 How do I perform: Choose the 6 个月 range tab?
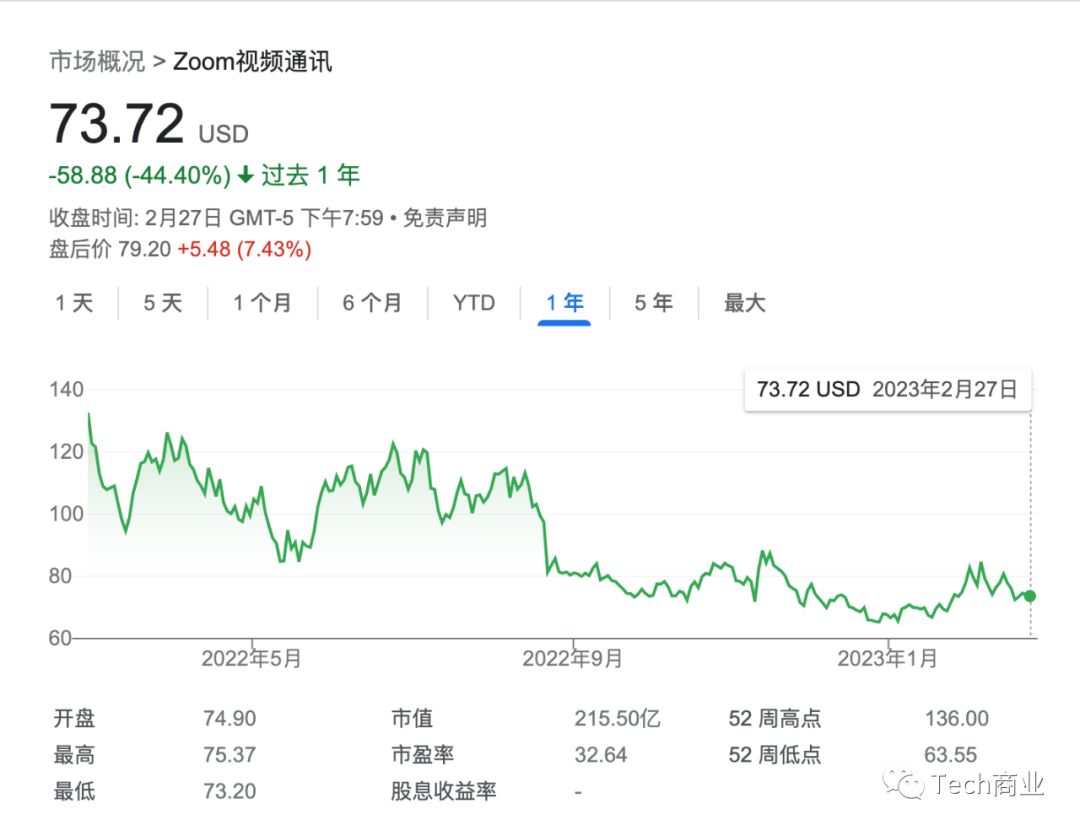pos(372,303)
